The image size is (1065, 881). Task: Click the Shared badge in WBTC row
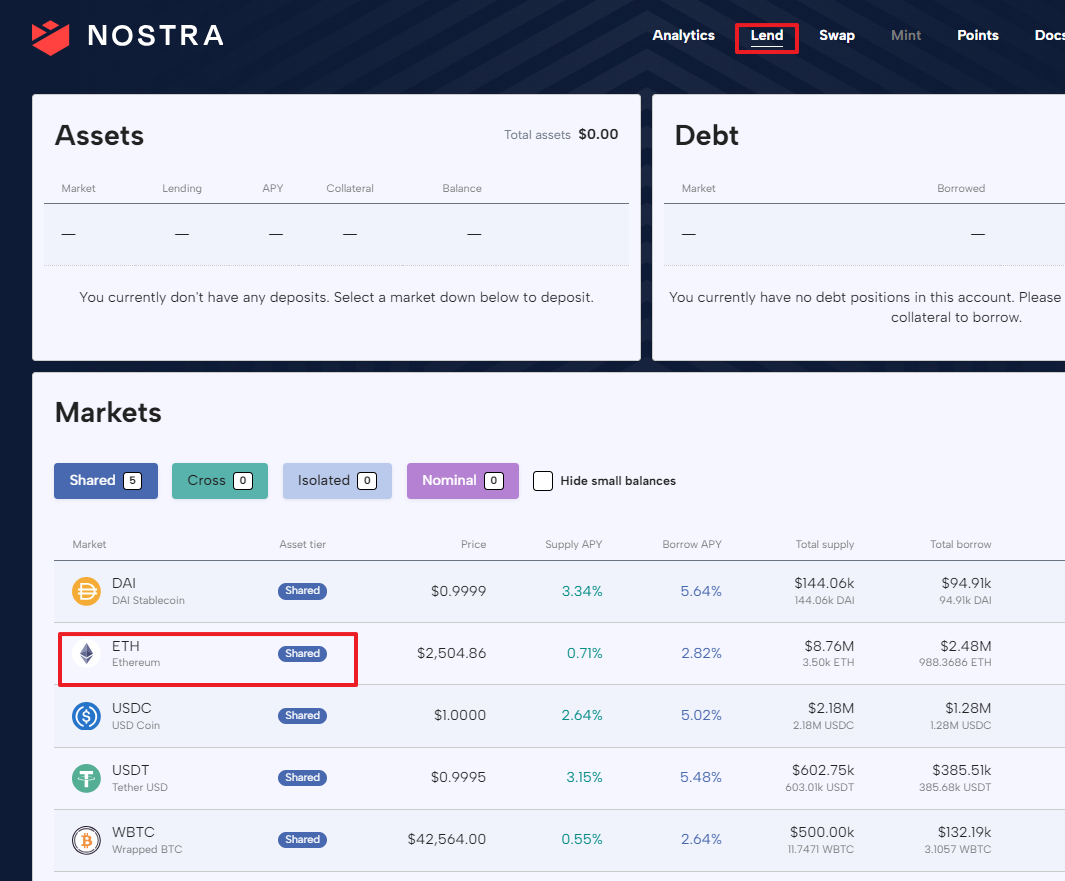tap(302, 840)
